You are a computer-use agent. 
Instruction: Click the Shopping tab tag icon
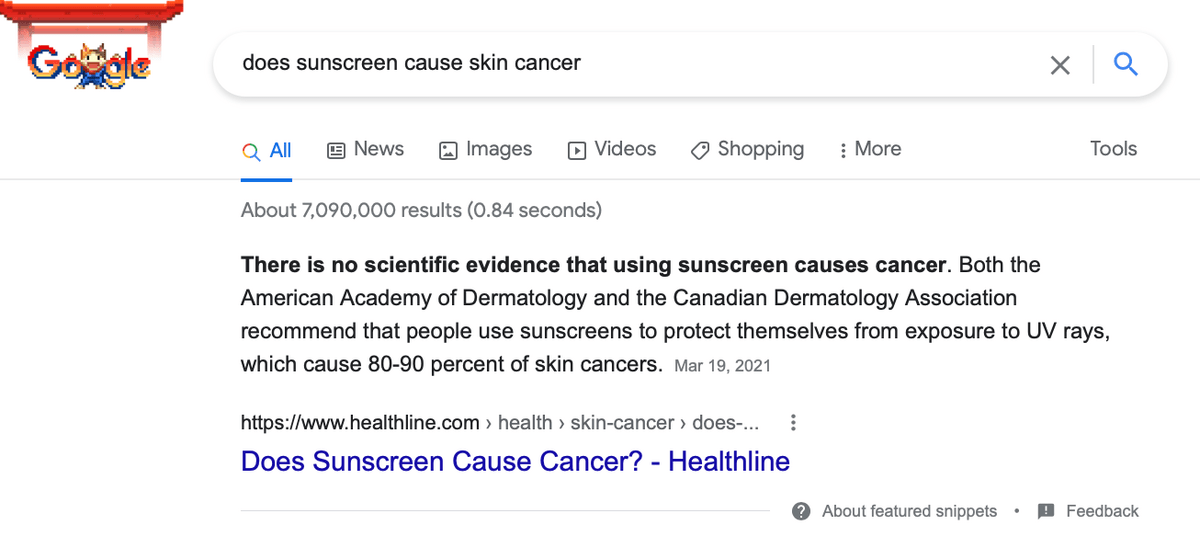click(700, 150)
